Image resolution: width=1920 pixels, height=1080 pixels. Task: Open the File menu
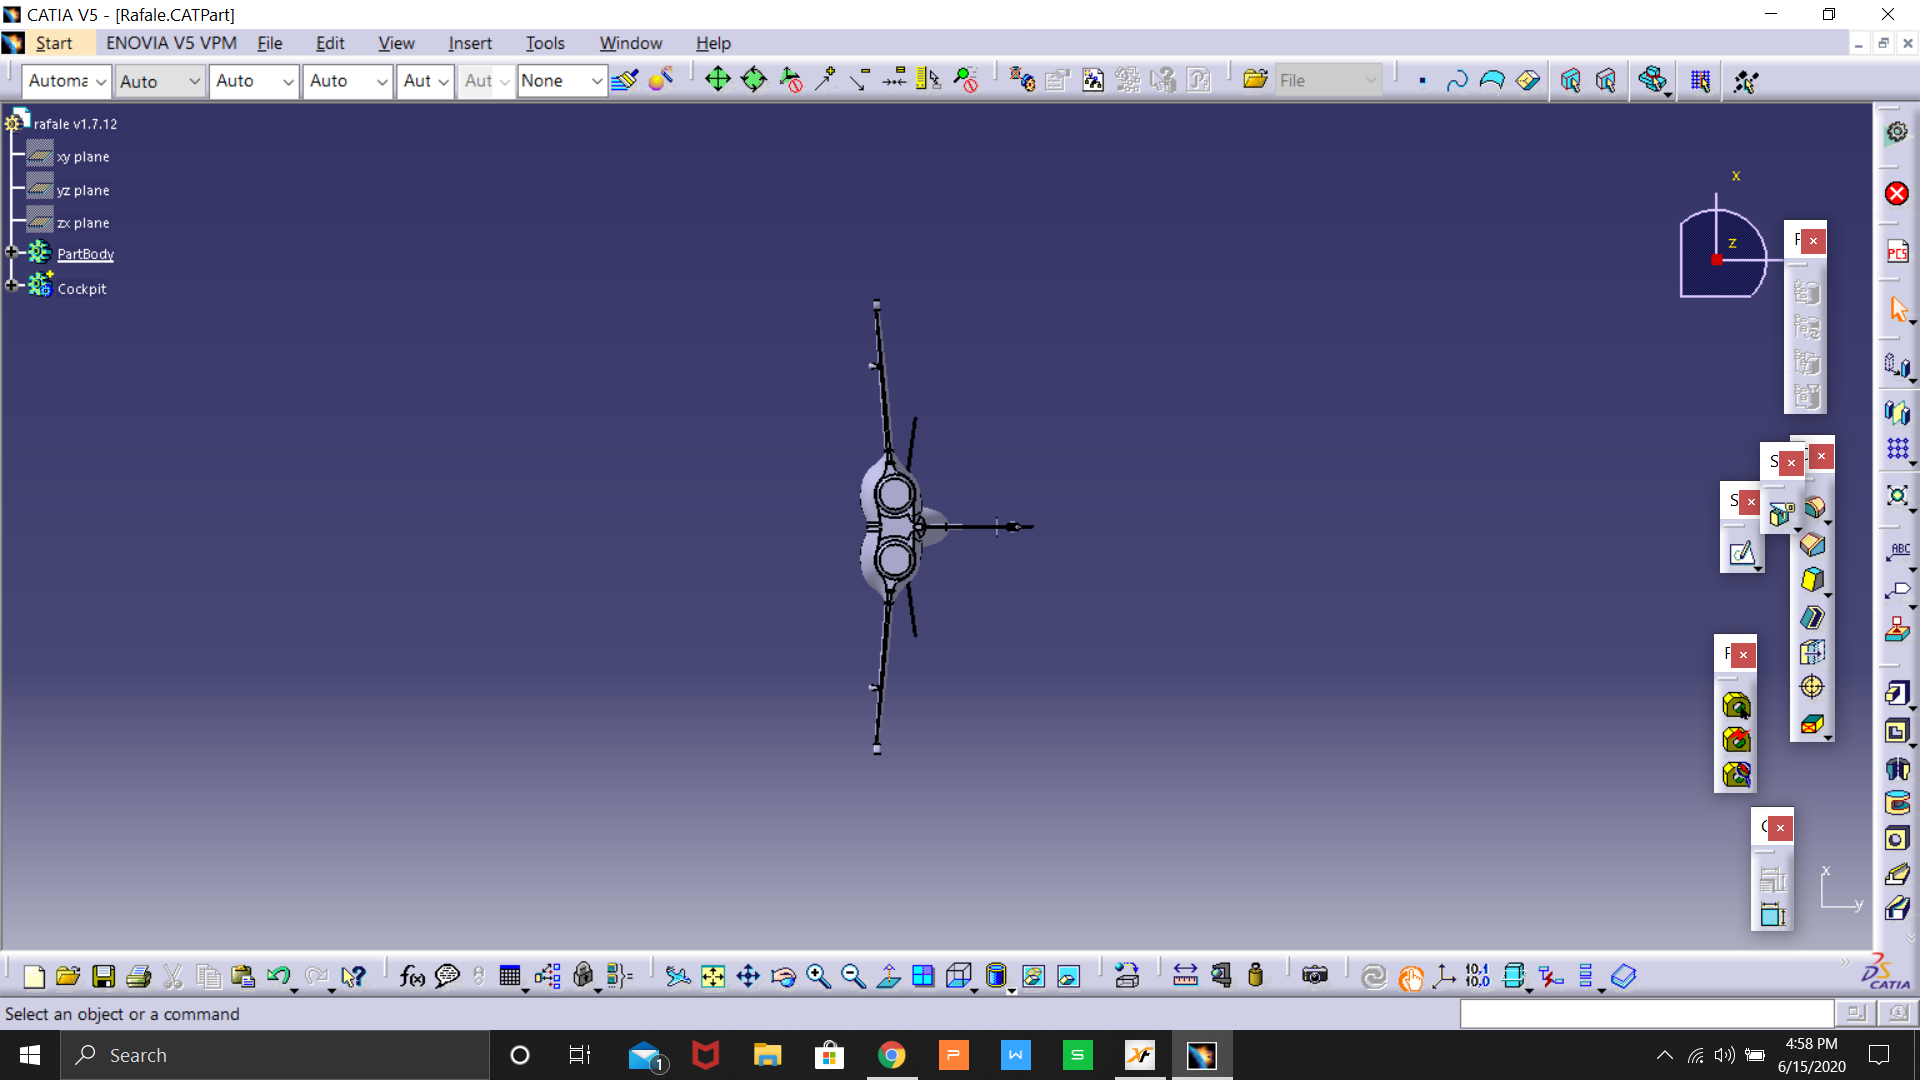click(270, 43)
